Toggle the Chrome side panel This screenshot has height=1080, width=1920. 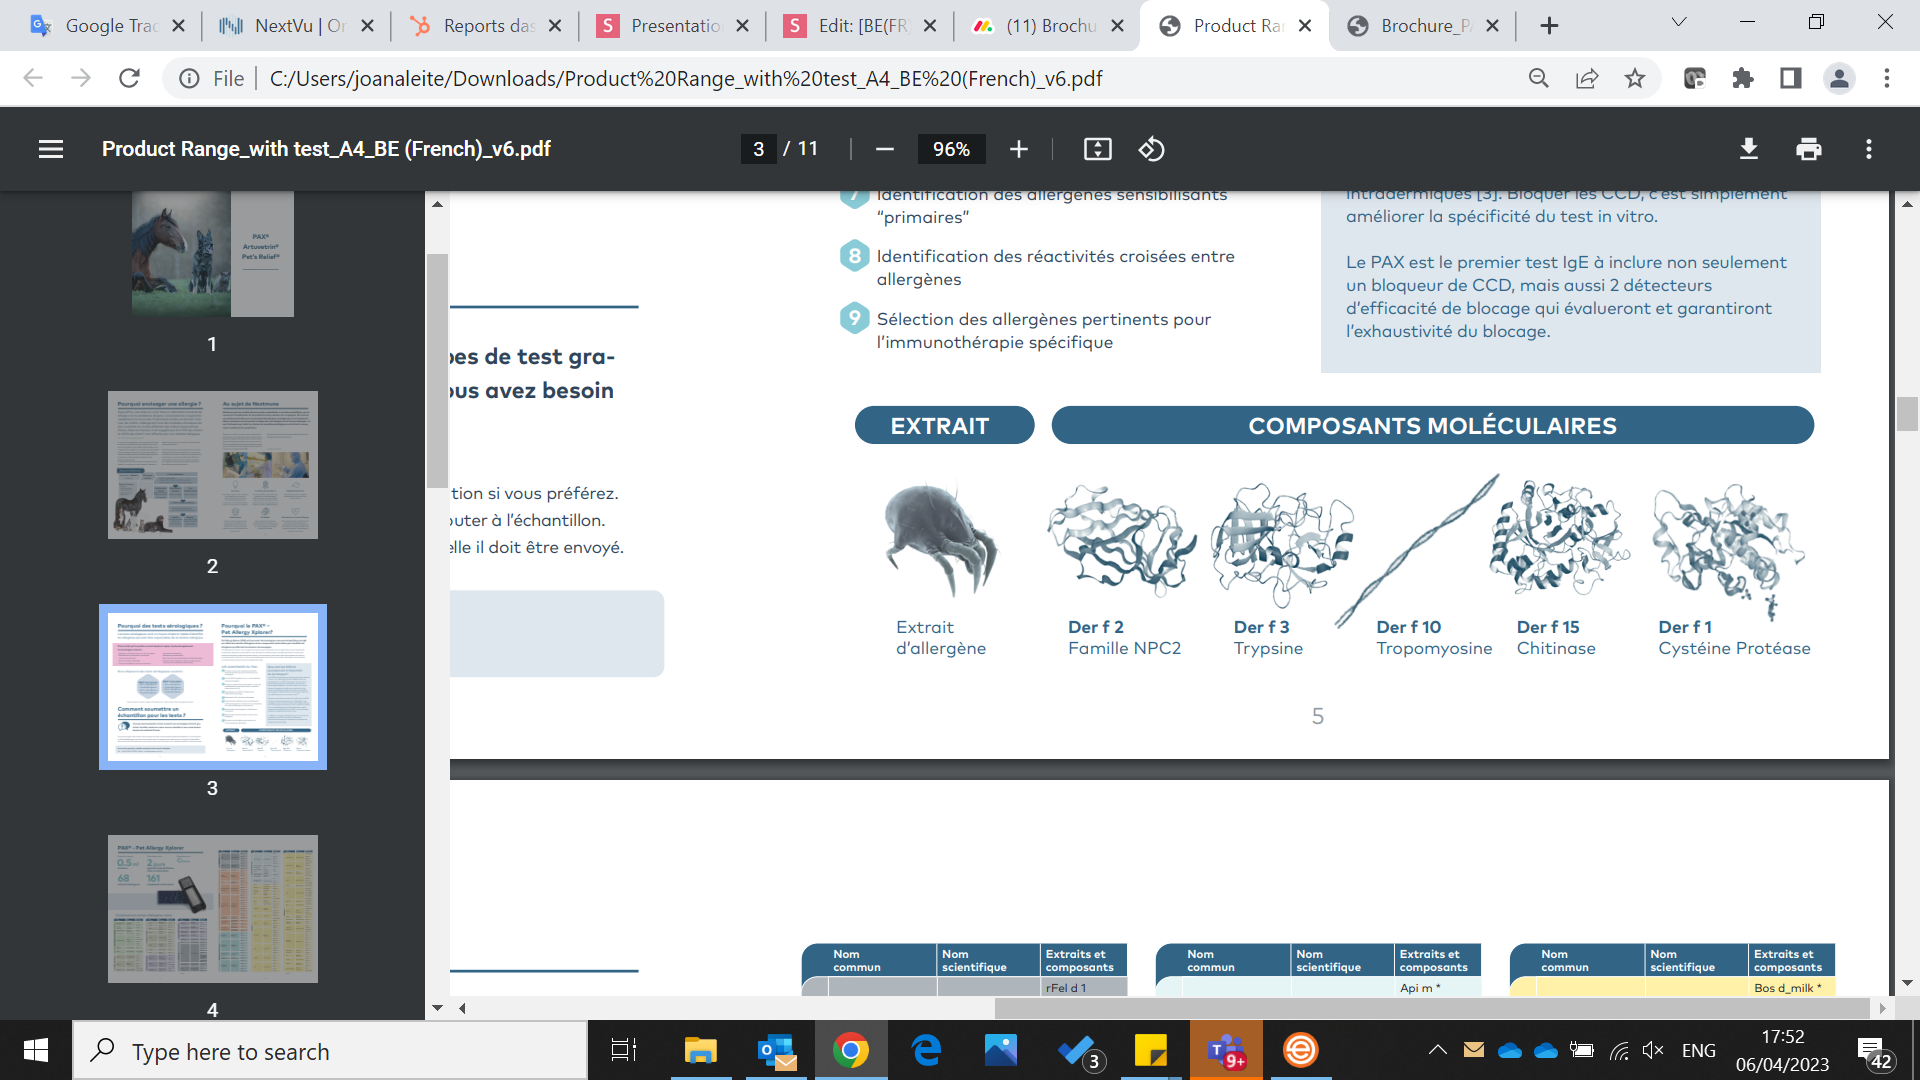(1790, 78)
